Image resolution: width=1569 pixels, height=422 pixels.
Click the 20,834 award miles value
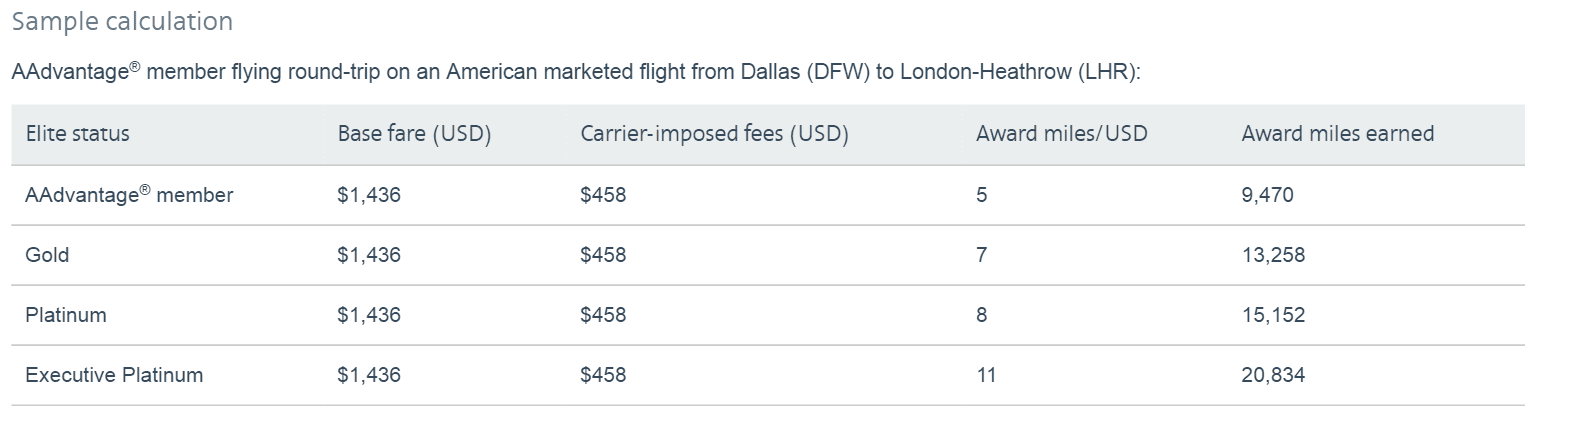click(x=1273, y=375)
